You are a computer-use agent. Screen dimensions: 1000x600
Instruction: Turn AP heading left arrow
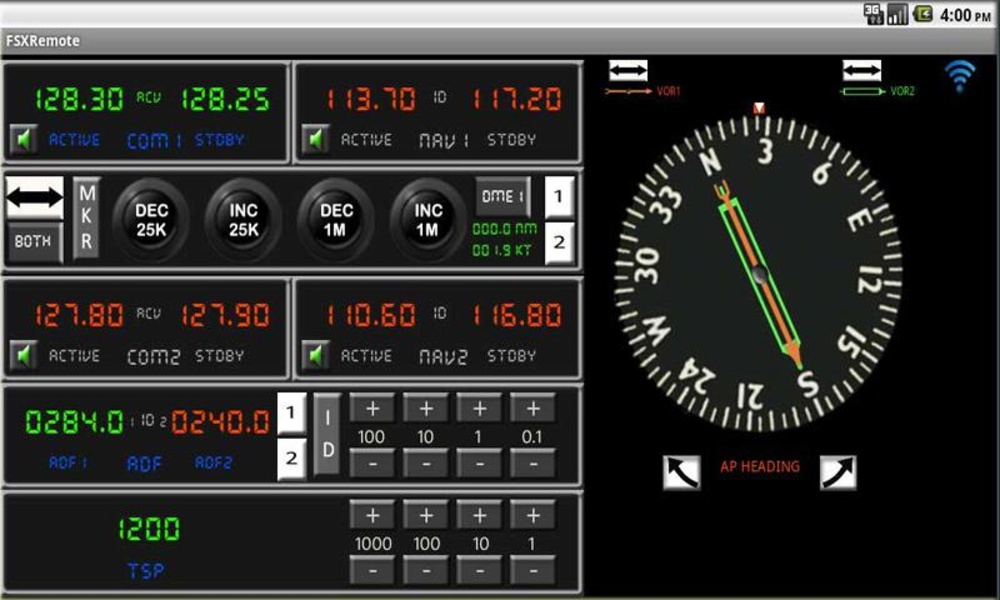tap(682, 472)
